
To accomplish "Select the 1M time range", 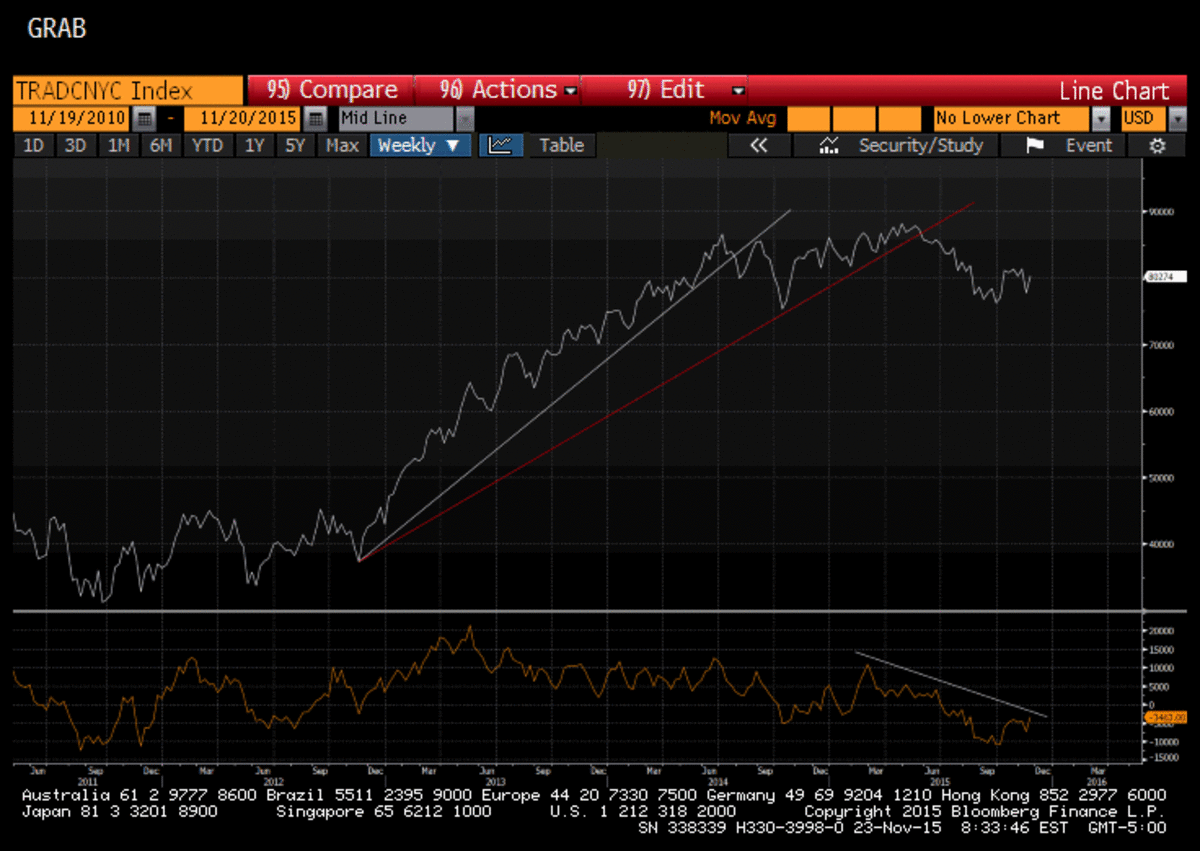I will coord(118,145).
